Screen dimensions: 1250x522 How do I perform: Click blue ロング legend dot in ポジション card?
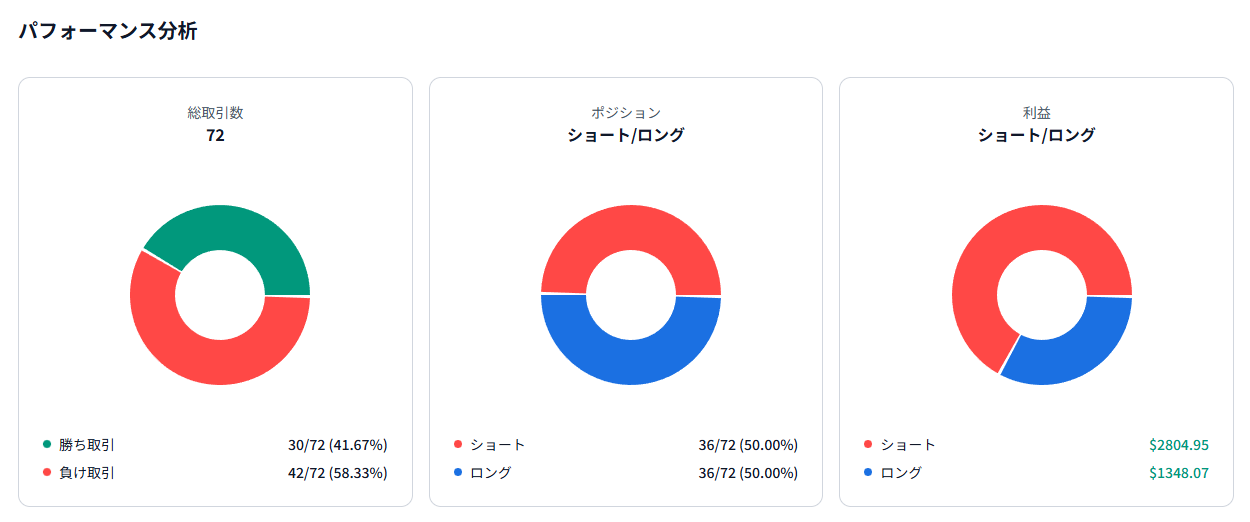(x=458, y=472)
